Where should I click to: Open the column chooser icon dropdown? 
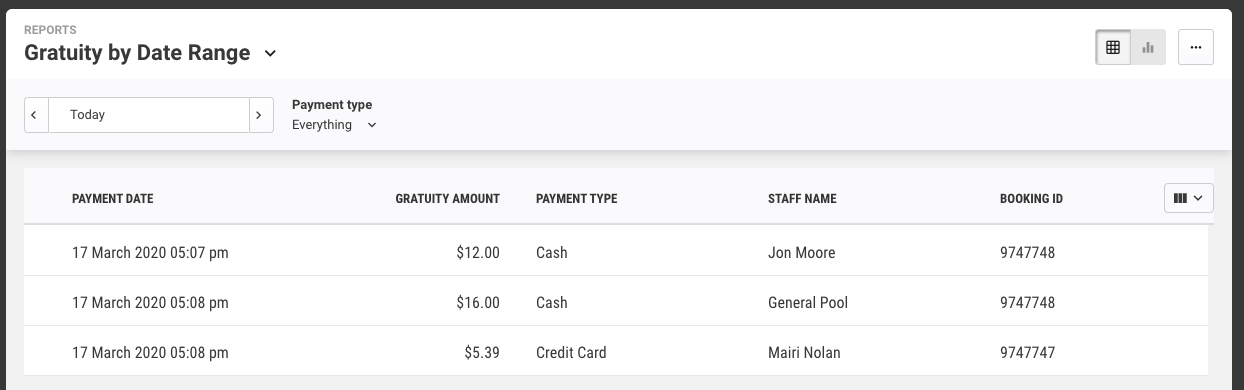[1189, 198]
